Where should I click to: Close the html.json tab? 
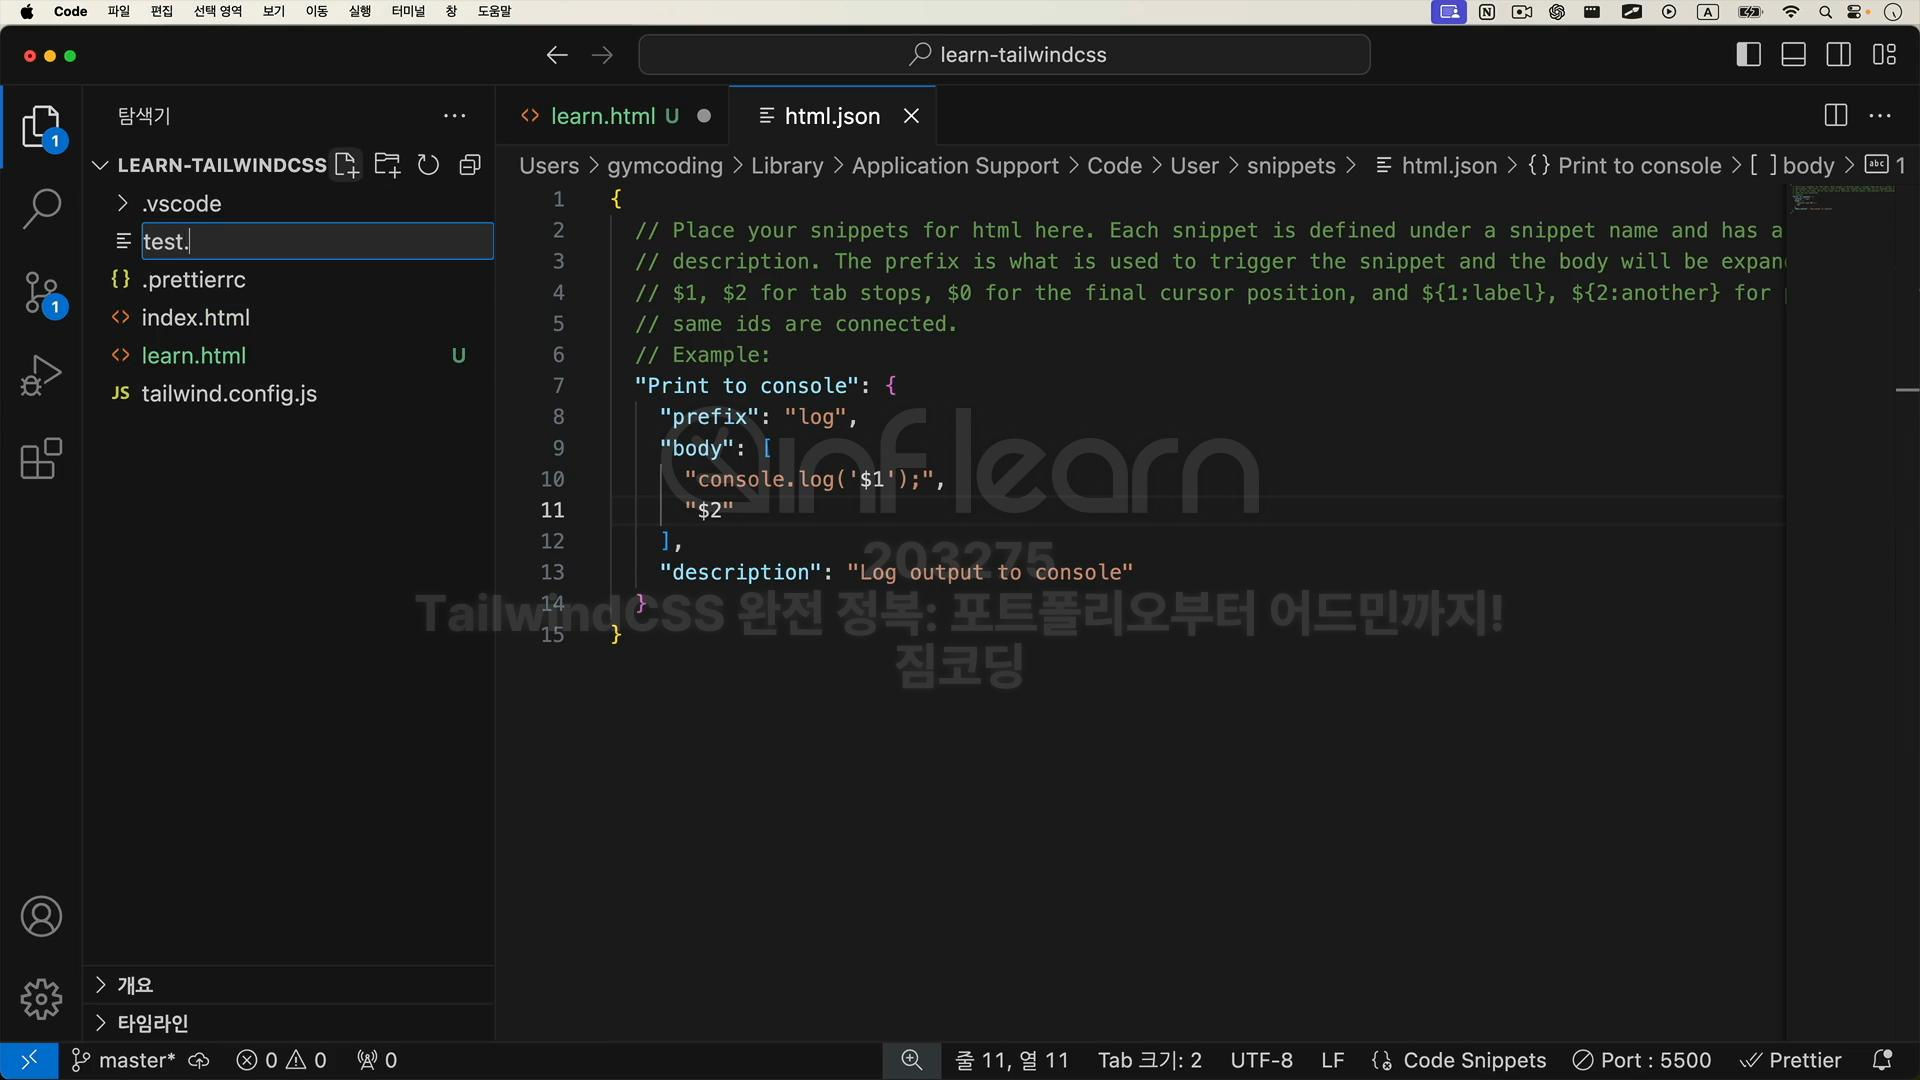coord(911,116)
